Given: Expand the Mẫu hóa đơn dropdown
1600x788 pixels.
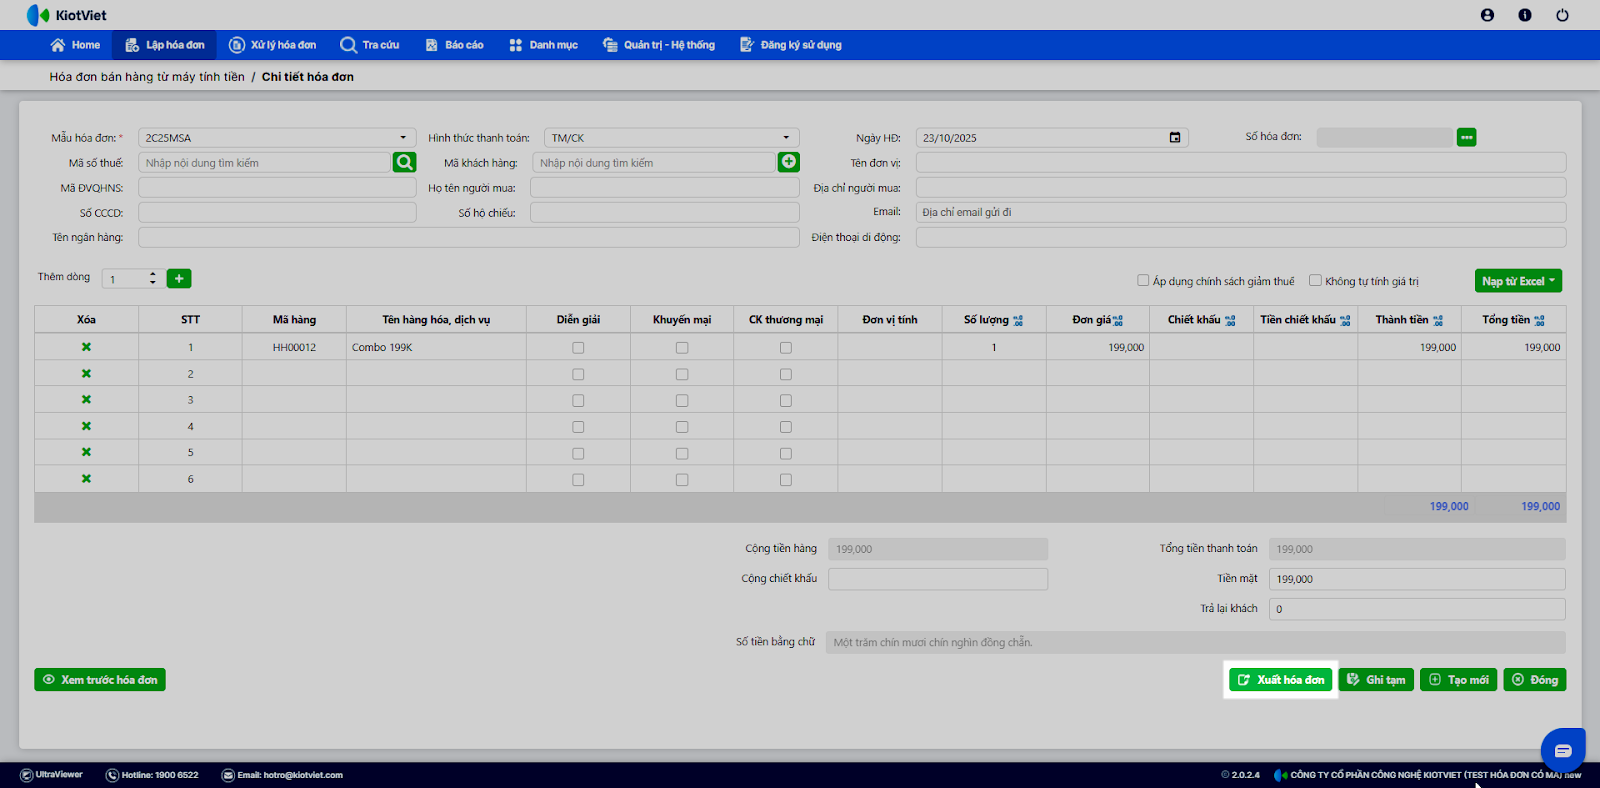Looking at the screenshot, I should [403, 138].
